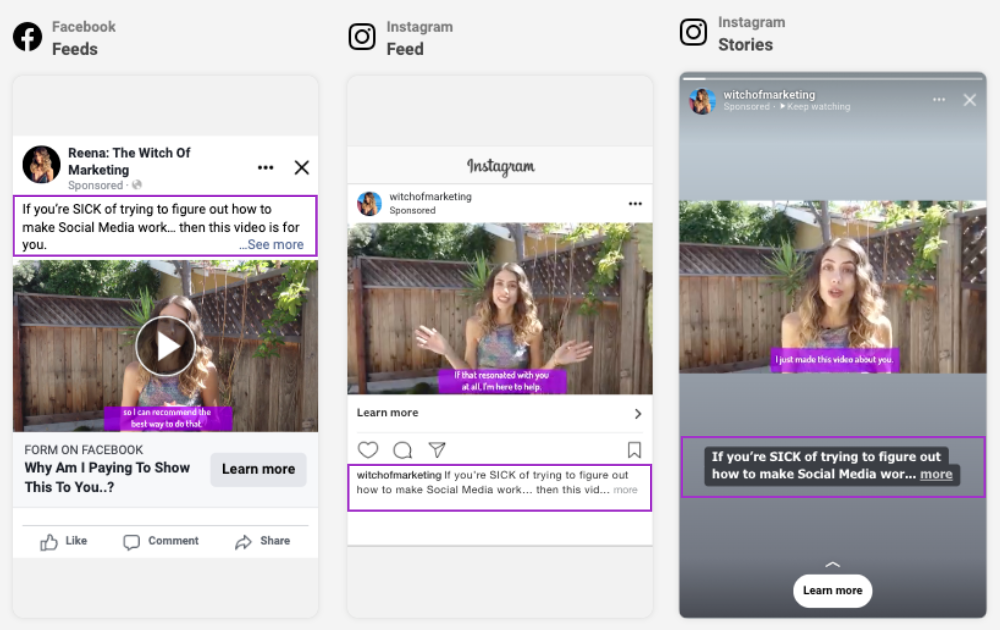Viewport: 1000px width, 630px height.
Task: Click the heart icon on Instagram feed post
Action: pyautogui.click(x=368, y=450)
